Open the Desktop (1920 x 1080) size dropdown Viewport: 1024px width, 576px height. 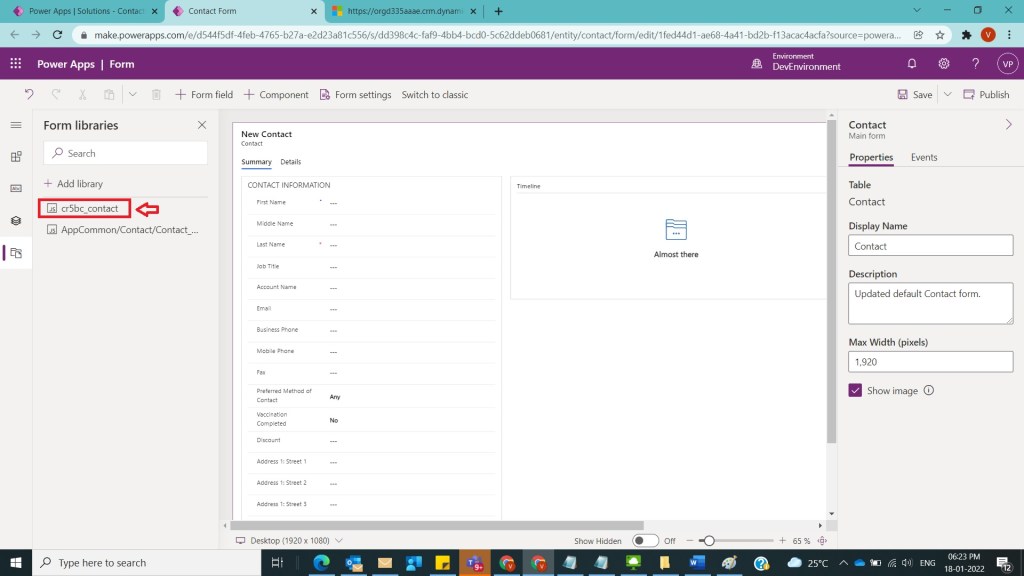[289, 541]
